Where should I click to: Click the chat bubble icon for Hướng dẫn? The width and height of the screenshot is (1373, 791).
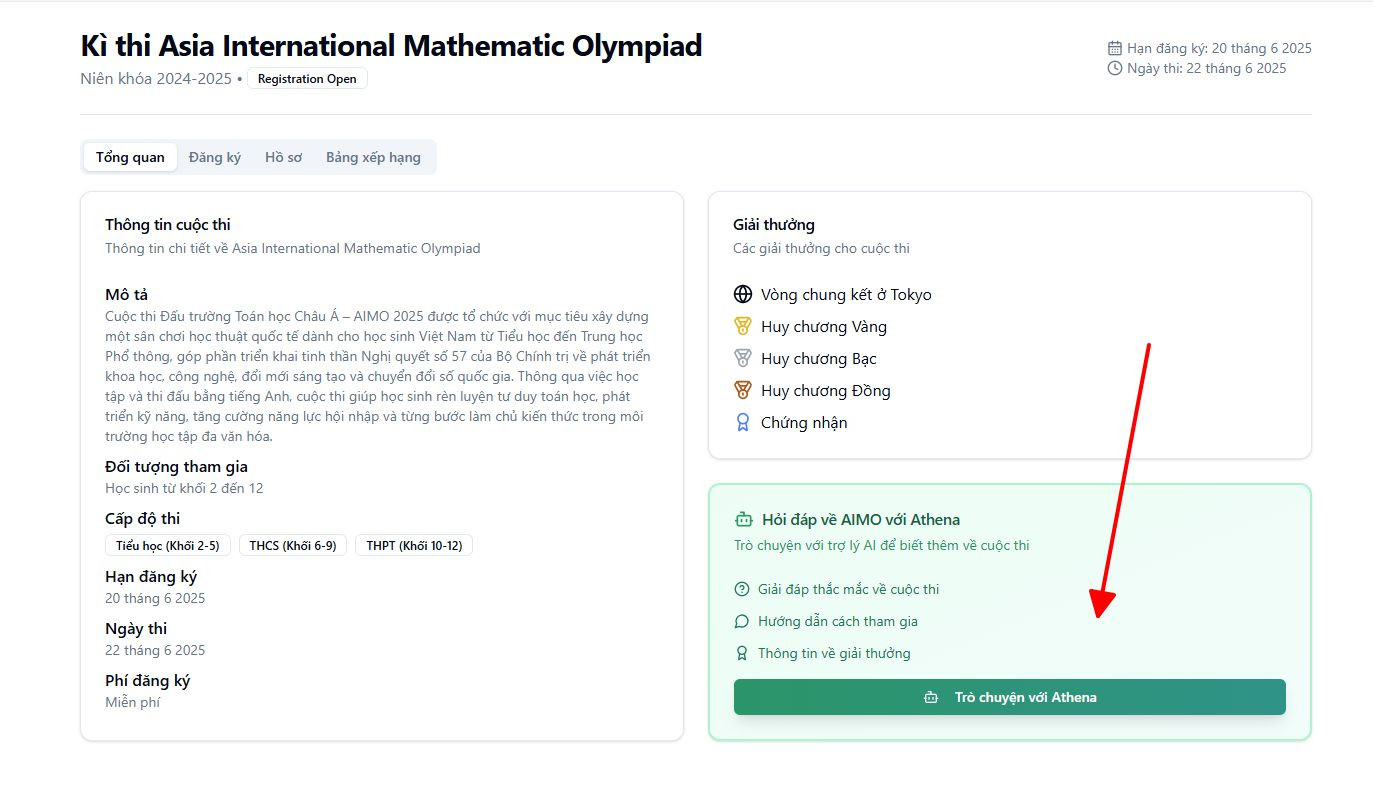point(741,621)
